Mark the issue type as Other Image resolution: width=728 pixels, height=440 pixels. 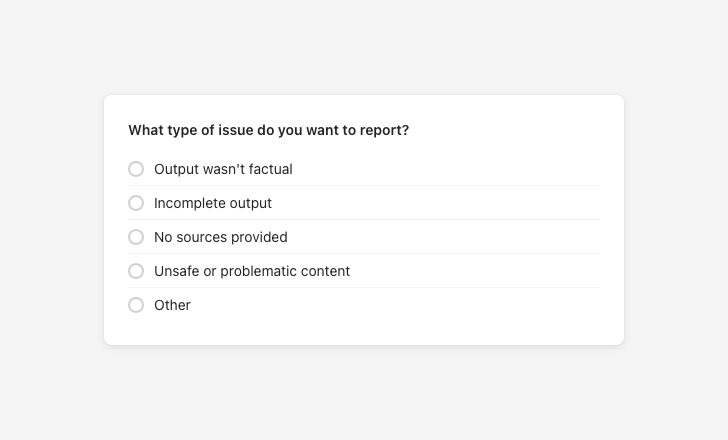[136, 305]
